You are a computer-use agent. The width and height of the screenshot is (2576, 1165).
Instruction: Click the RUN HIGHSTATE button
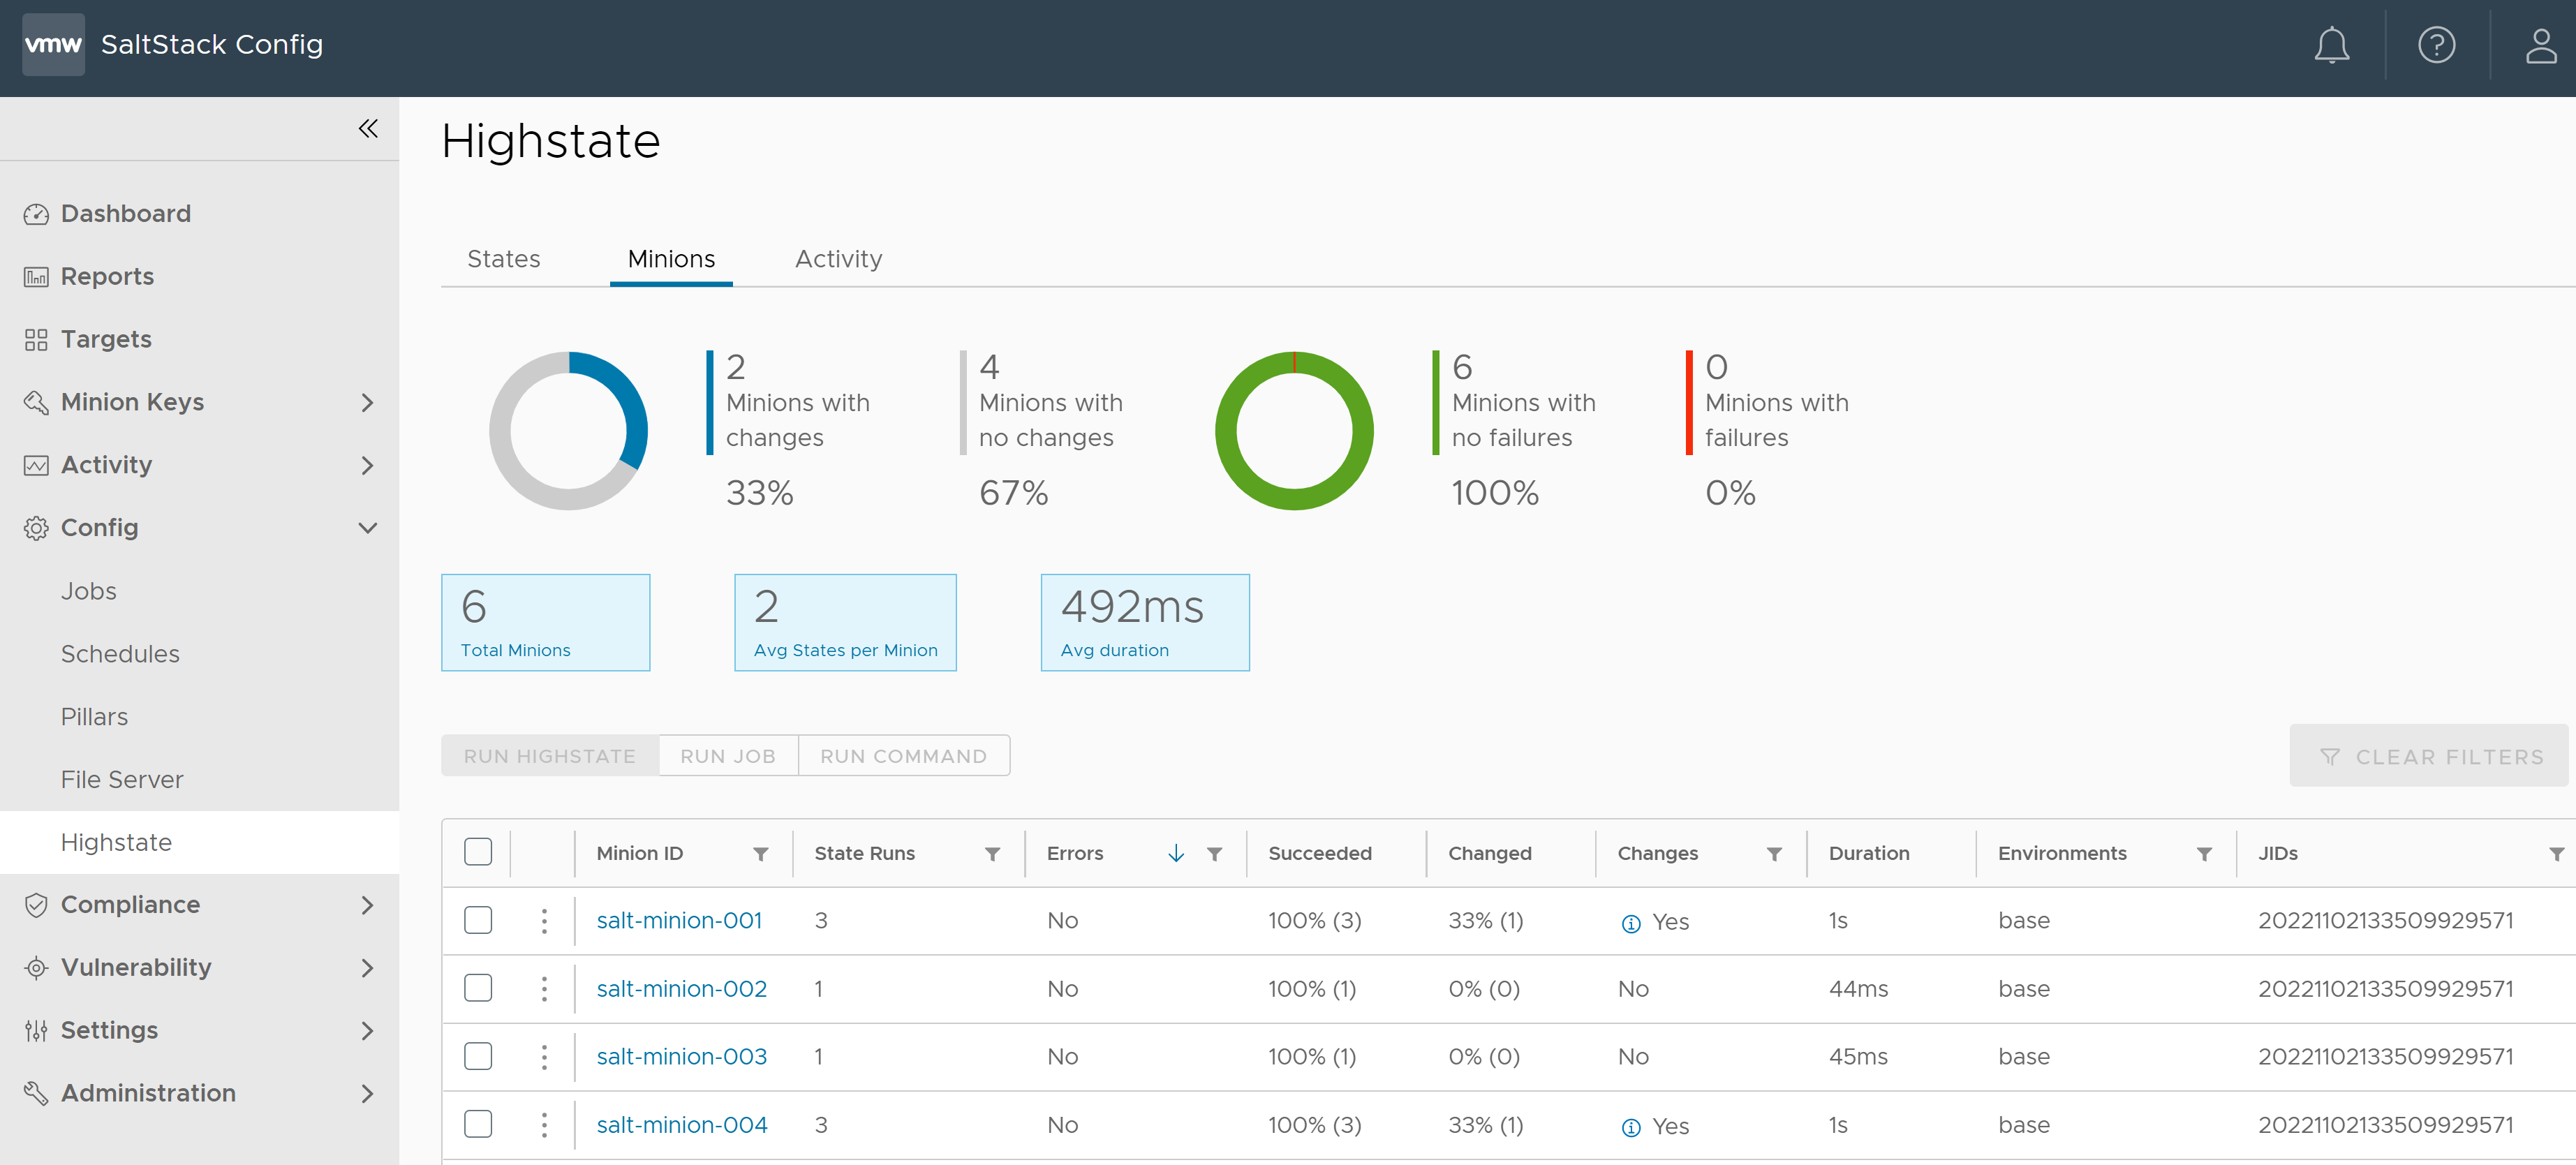click(x=549, y=756)
